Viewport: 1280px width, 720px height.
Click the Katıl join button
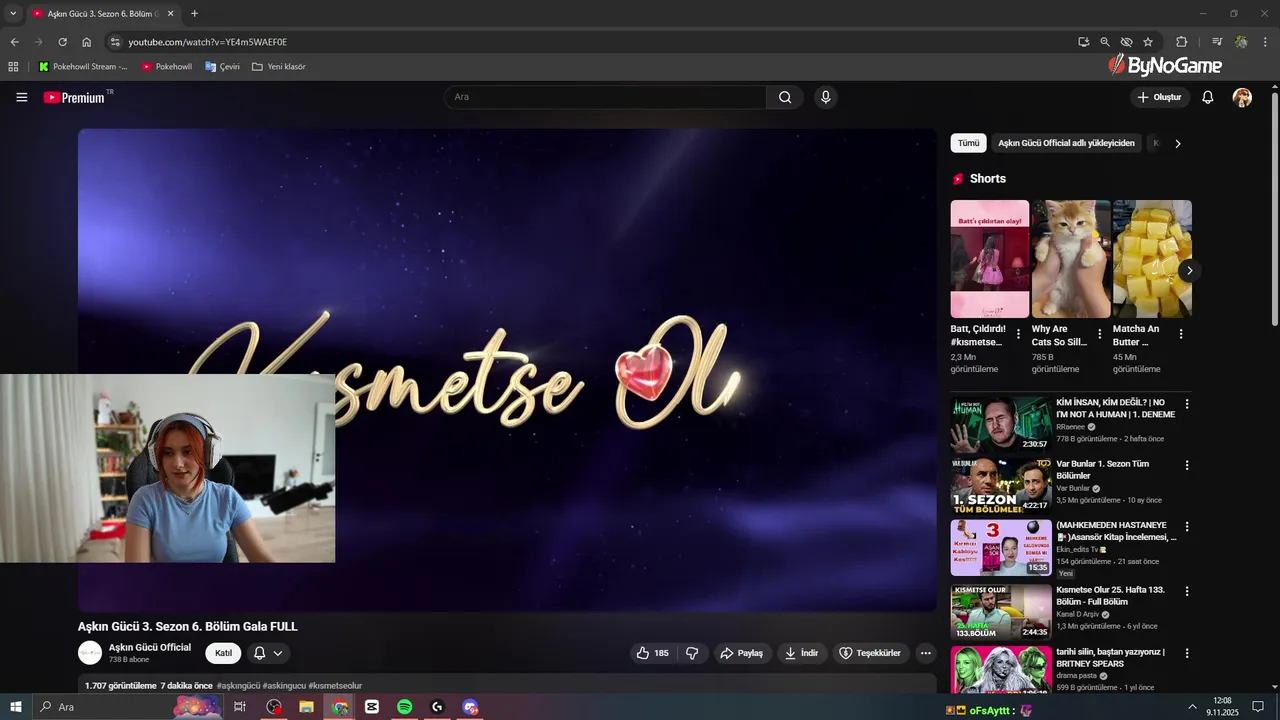pyautogui.click(x=223, y=653)
